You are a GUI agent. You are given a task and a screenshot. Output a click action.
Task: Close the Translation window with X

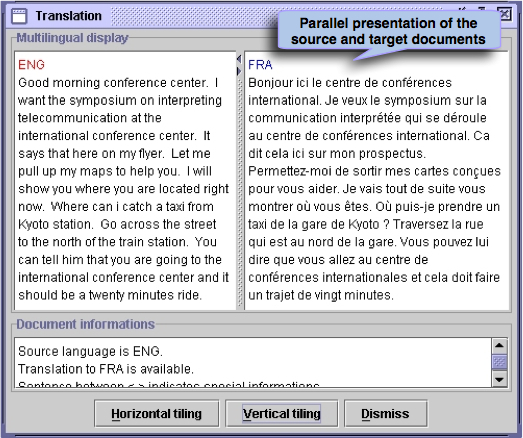(x=505, y=14)
